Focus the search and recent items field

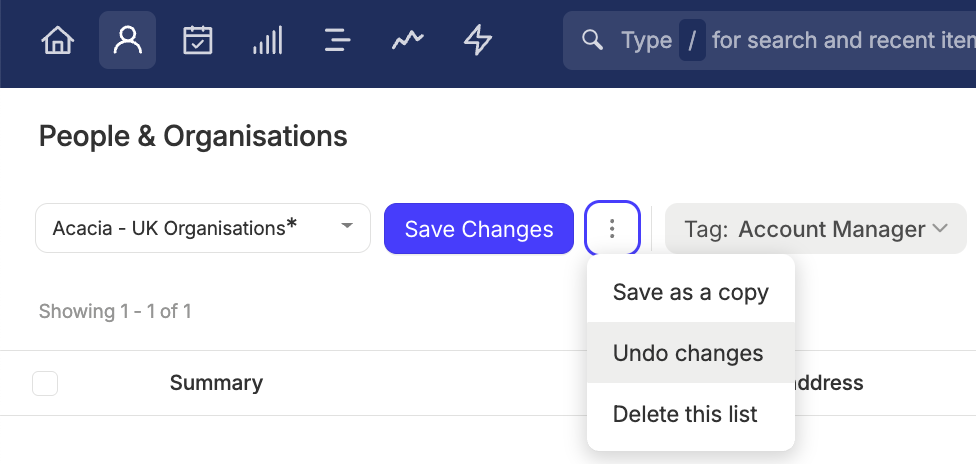769,40
